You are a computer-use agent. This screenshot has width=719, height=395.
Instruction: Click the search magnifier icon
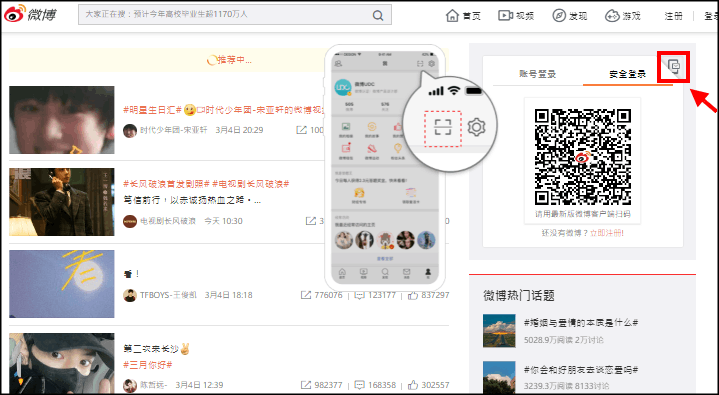tap(378, 16)
